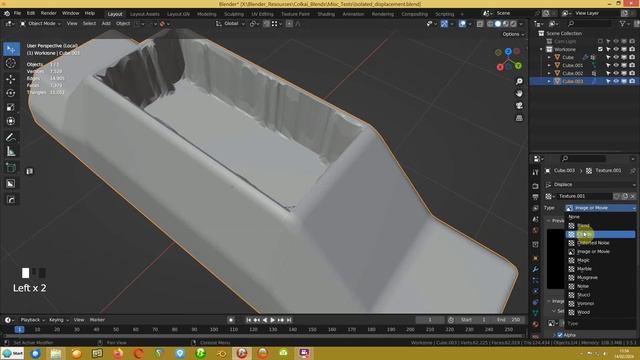
Task: Hide the Workzone collection eye icon
Action: (616, 49)
